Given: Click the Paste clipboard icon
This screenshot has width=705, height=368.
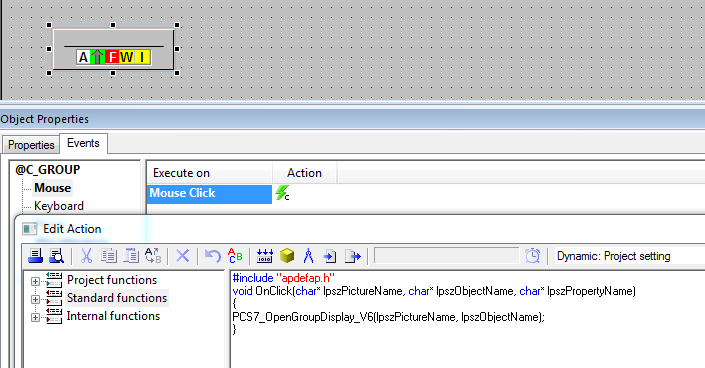Looking at the screenshot, I should tap(131, 256).
